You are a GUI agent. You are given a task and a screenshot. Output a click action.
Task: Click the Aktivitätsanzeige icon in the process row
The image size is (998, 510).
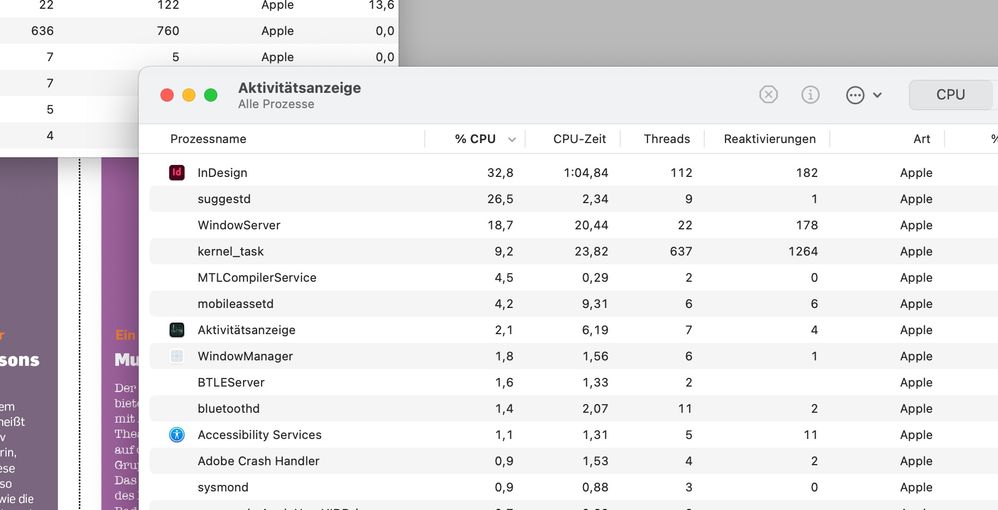point(177,330)
